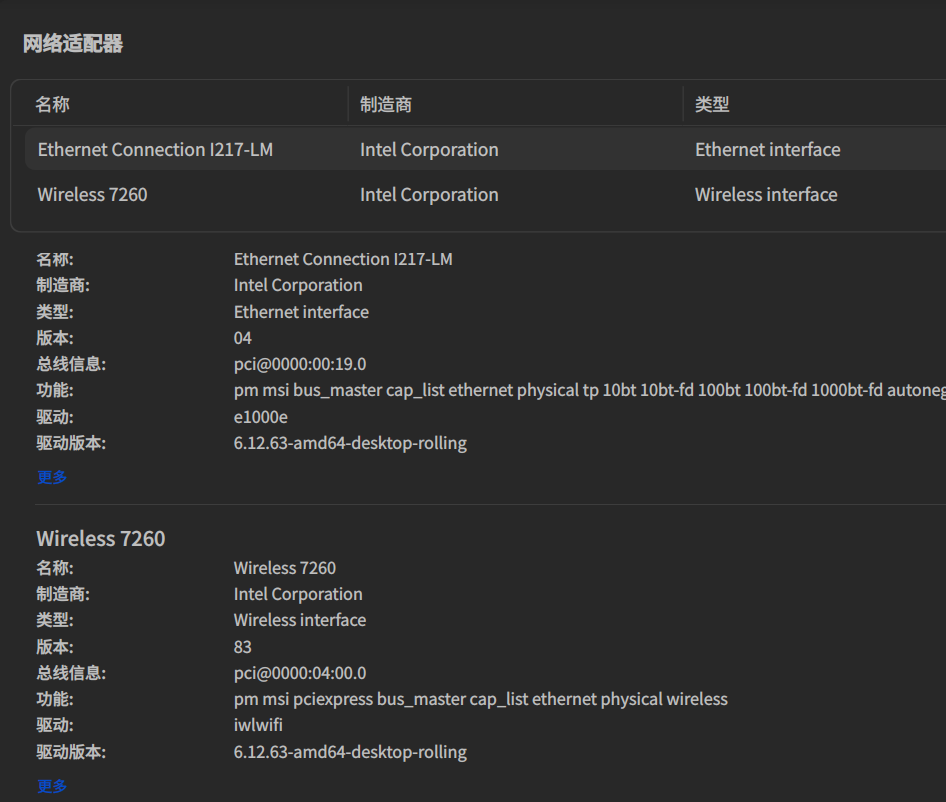Click the Ethernet interface cell in the table
The height and width of the screenshot is (802, 946).
coord(767,149)
